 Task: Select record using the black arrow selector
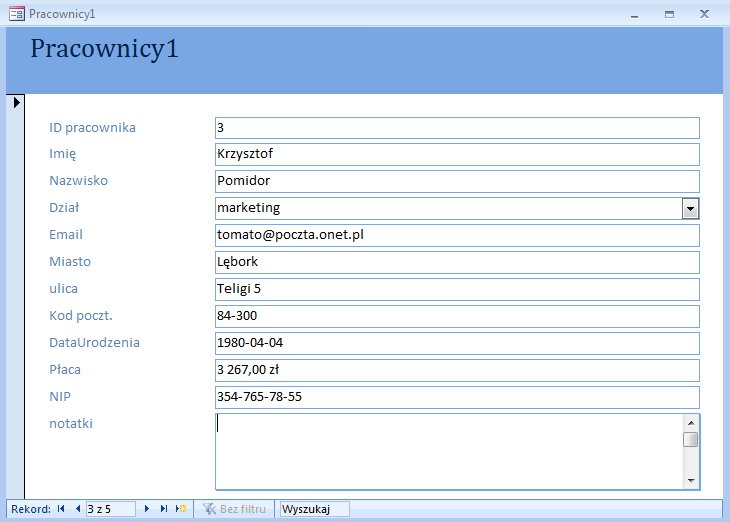point(16,102)
